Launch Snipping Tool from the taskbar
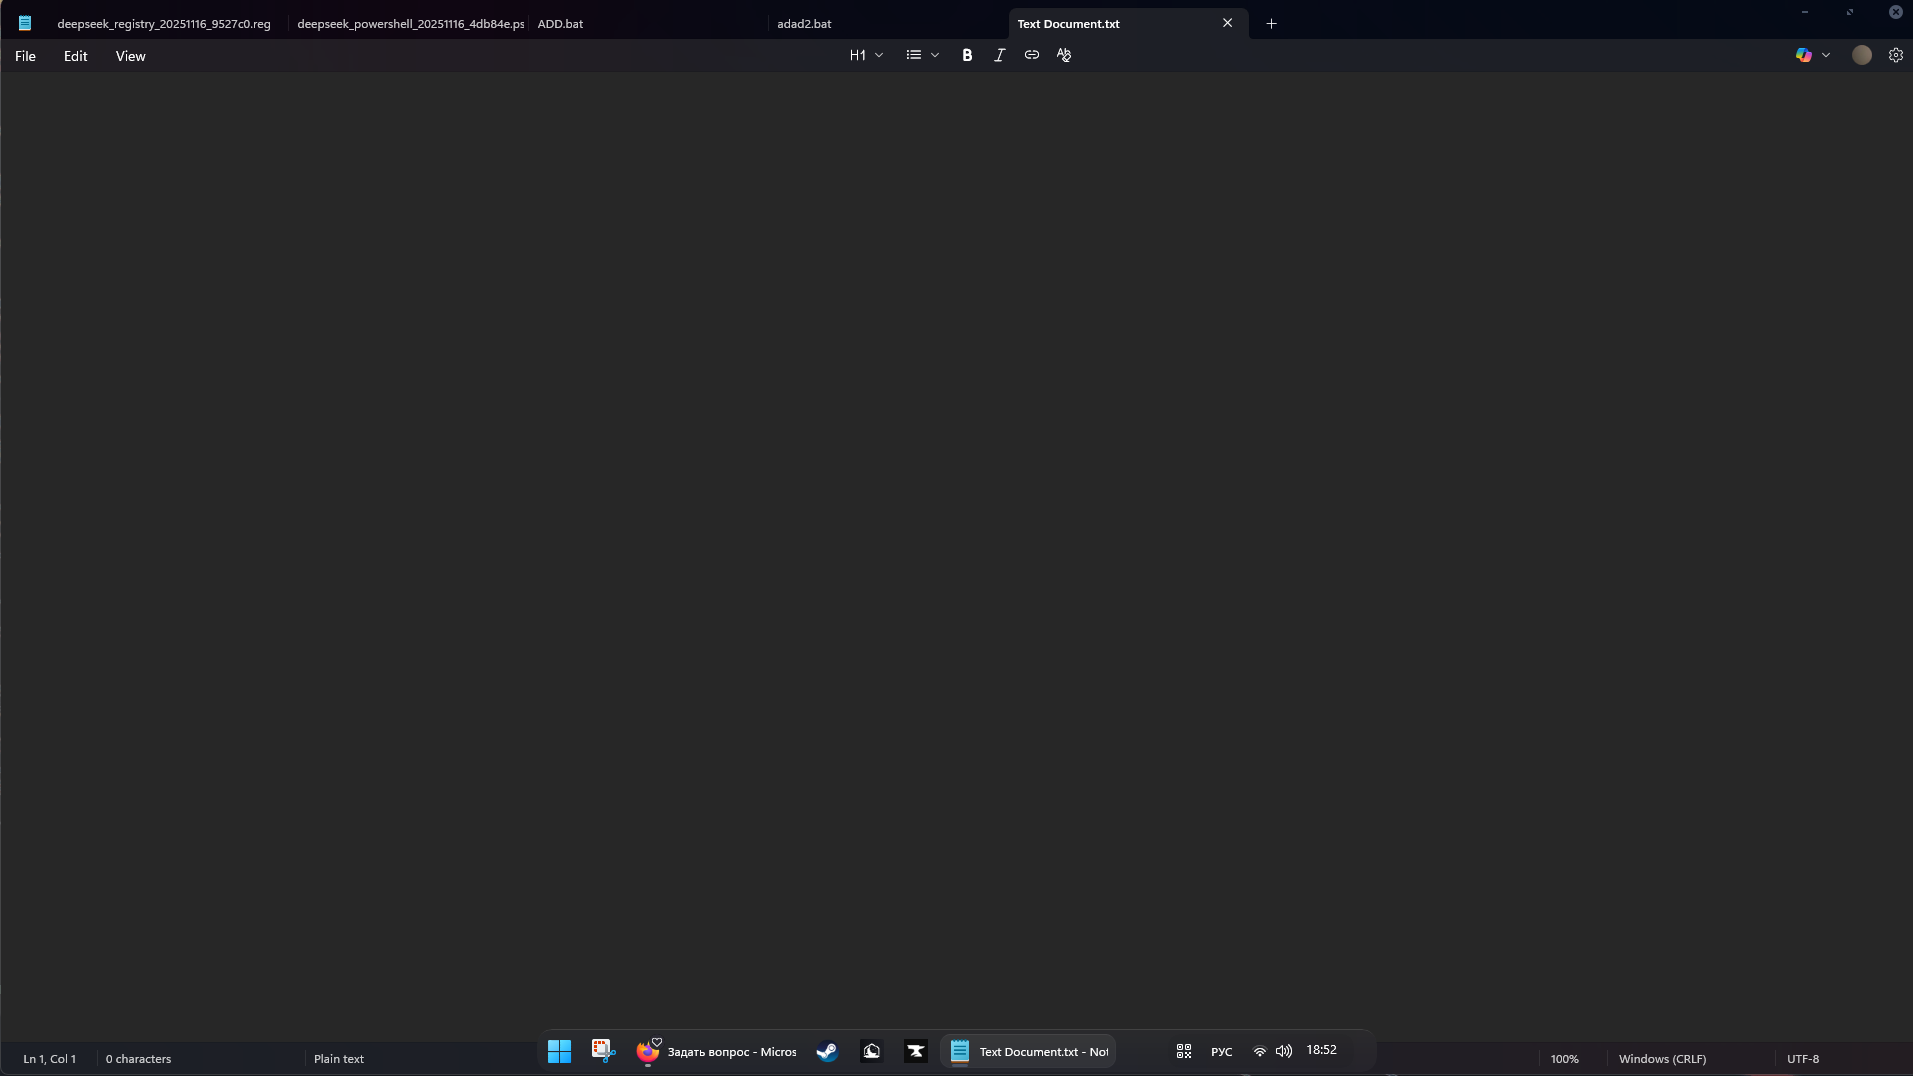The width and height of the screenshot is (1913, 1076). pyautogui.click(x=603, y=1051)
